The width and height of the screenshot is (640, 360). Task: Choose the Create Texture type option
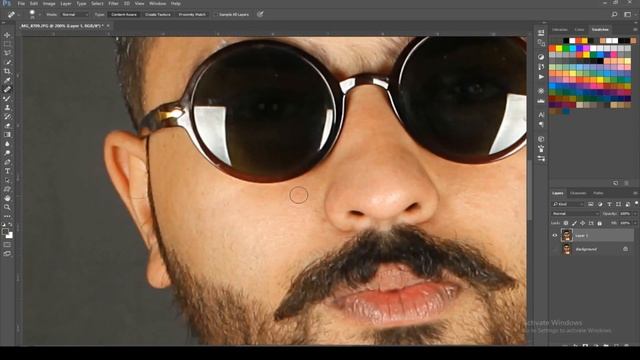click(158, 14)
